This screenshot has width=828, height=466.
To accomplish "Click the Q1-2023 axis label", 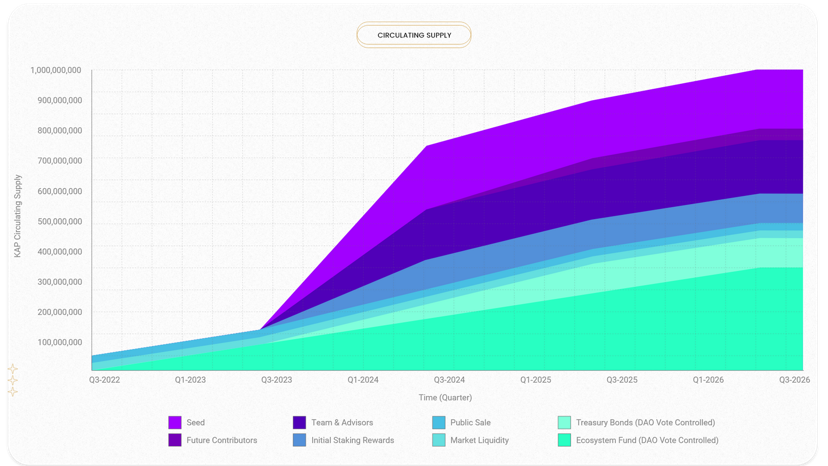I will [x=191, y=380].
